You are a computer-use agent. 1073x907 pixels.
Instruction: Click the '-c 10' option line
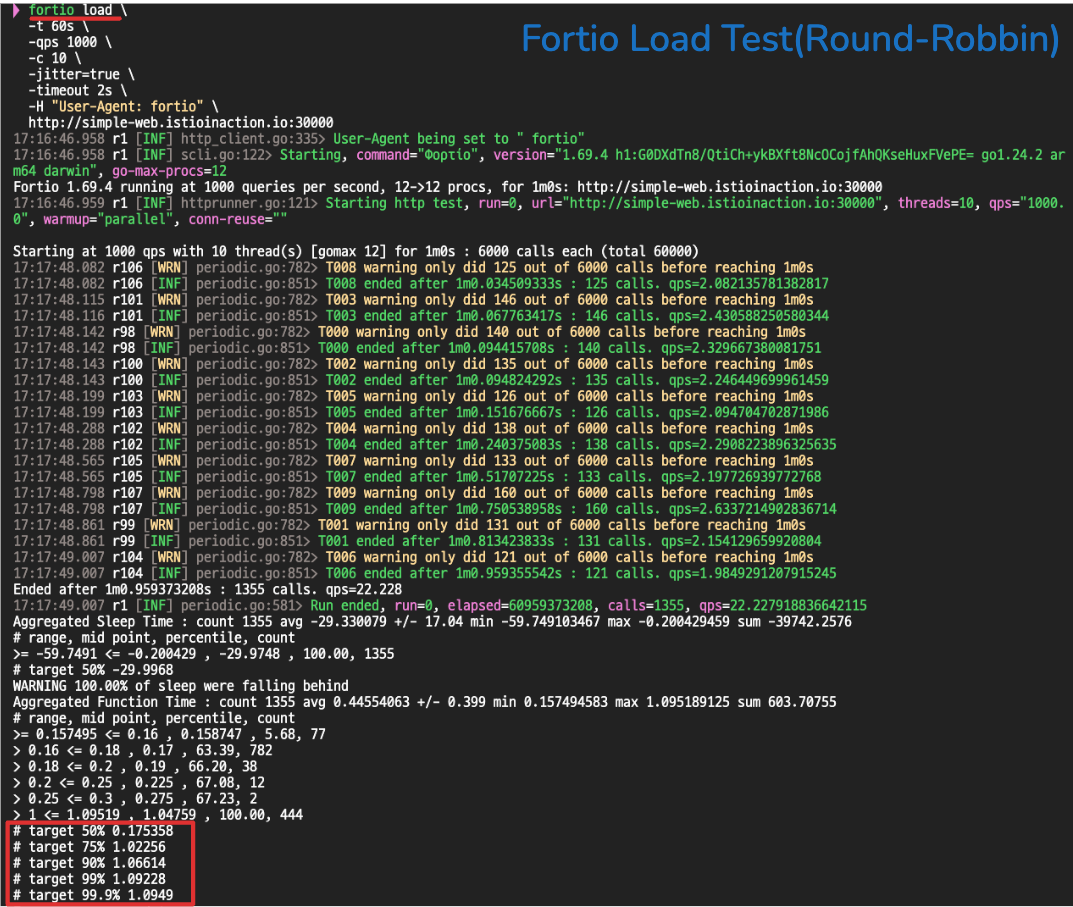pos(55,59)
